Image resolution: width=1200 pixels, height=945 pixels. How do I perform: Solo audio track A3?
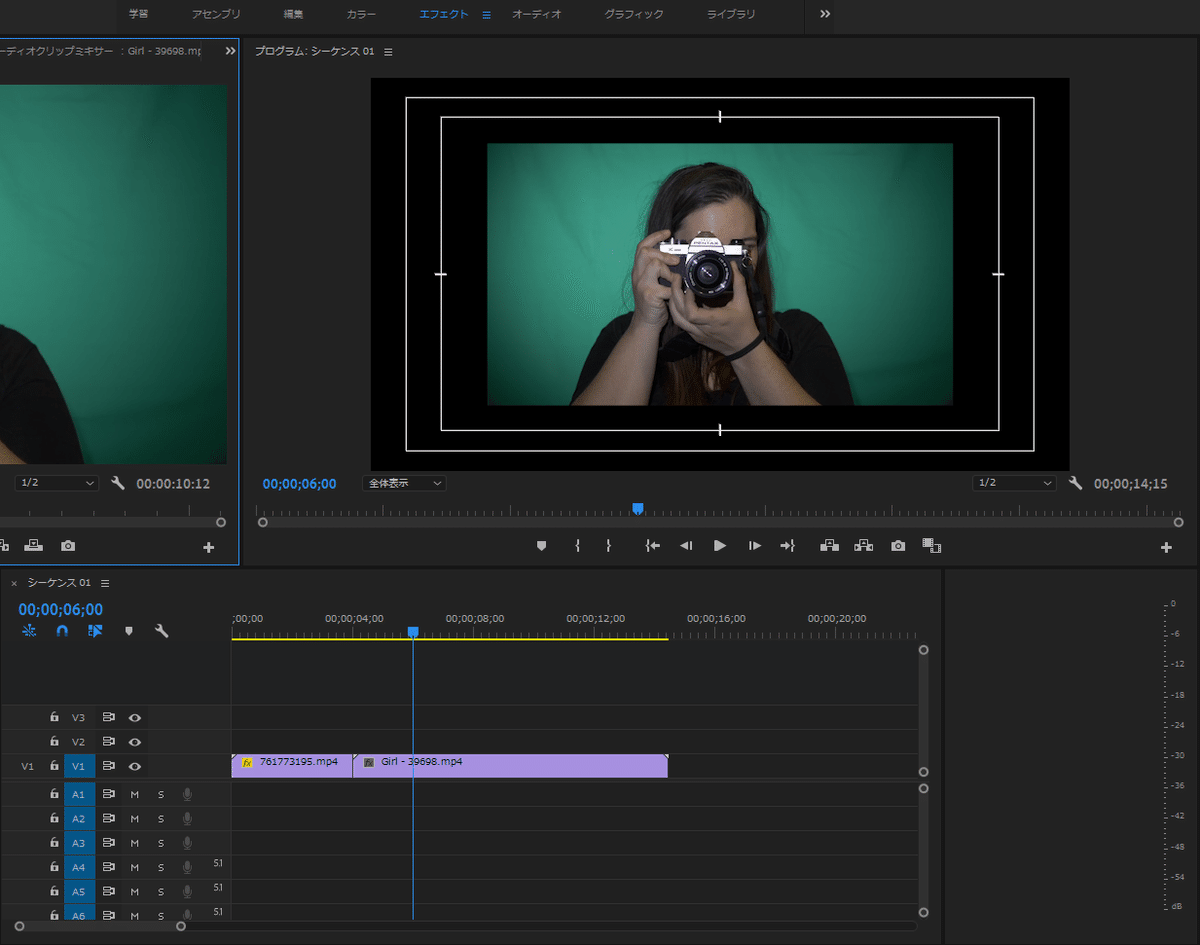pyautogui.click(x=160, y=843)
